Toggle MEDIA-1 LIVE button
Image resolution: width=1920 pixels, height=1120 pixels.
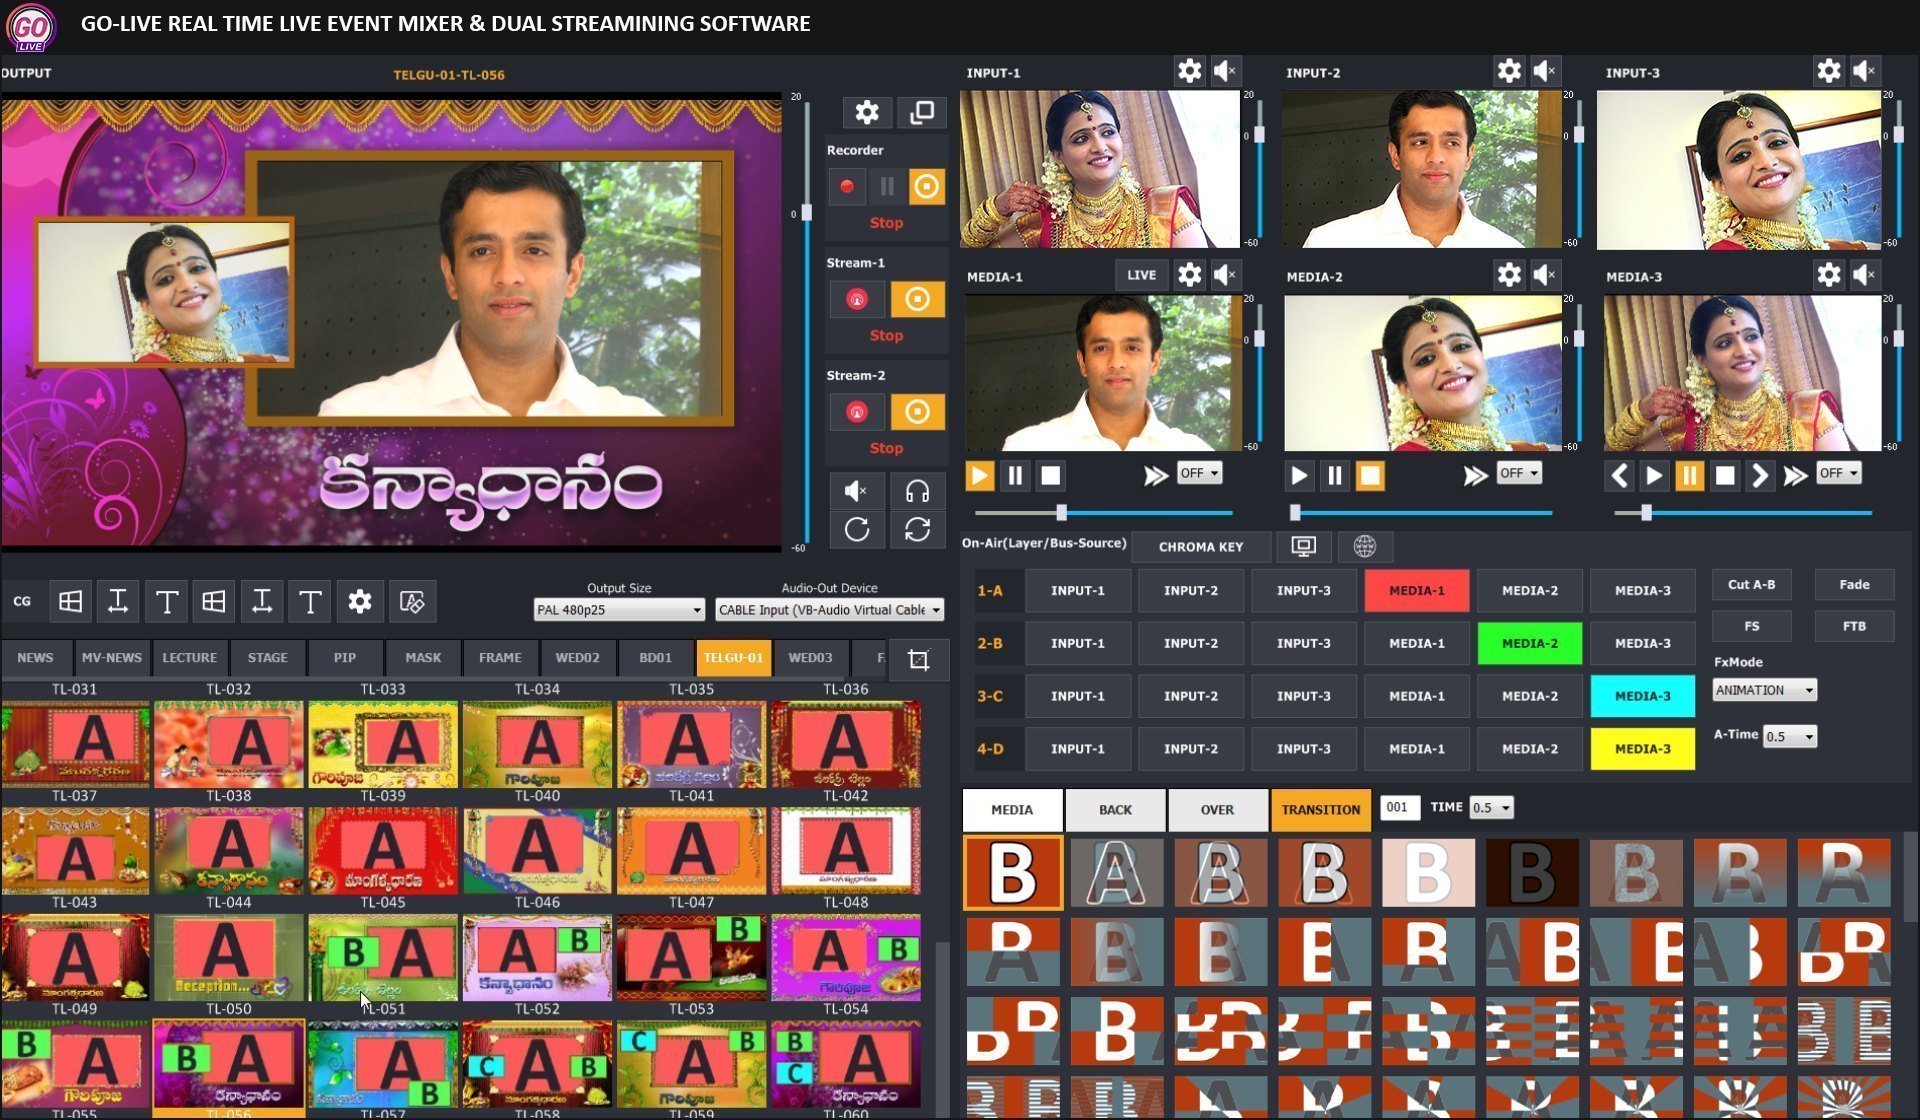pos(1141,275)
